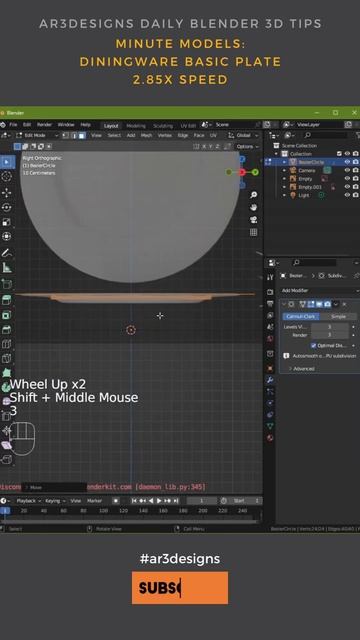The height and width of the screenshot is (640, 360).
Task: Open the Object Data properties tab
Action: tap(270, 426)
